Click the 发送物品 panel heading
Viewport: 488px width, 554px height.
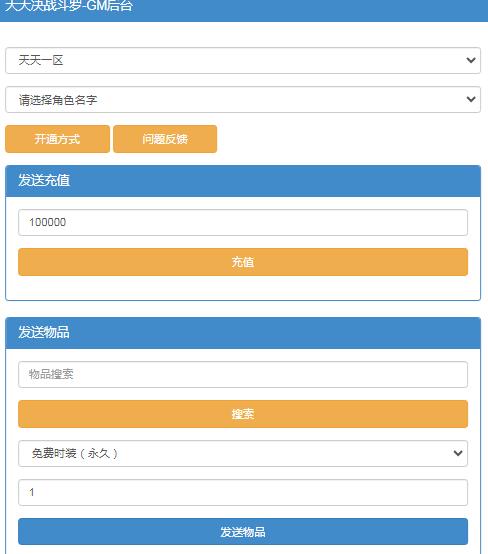[x=44, y=332]
